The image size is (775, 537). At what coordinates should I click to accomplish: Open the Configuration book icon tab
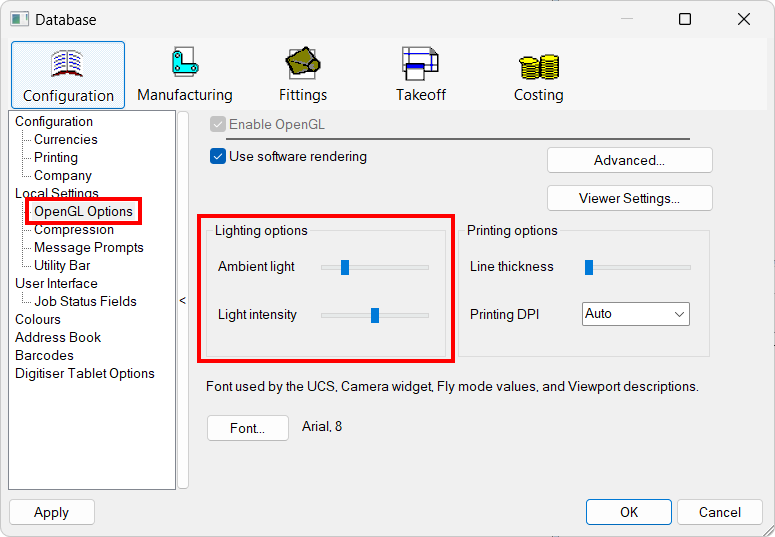(68, 75)
